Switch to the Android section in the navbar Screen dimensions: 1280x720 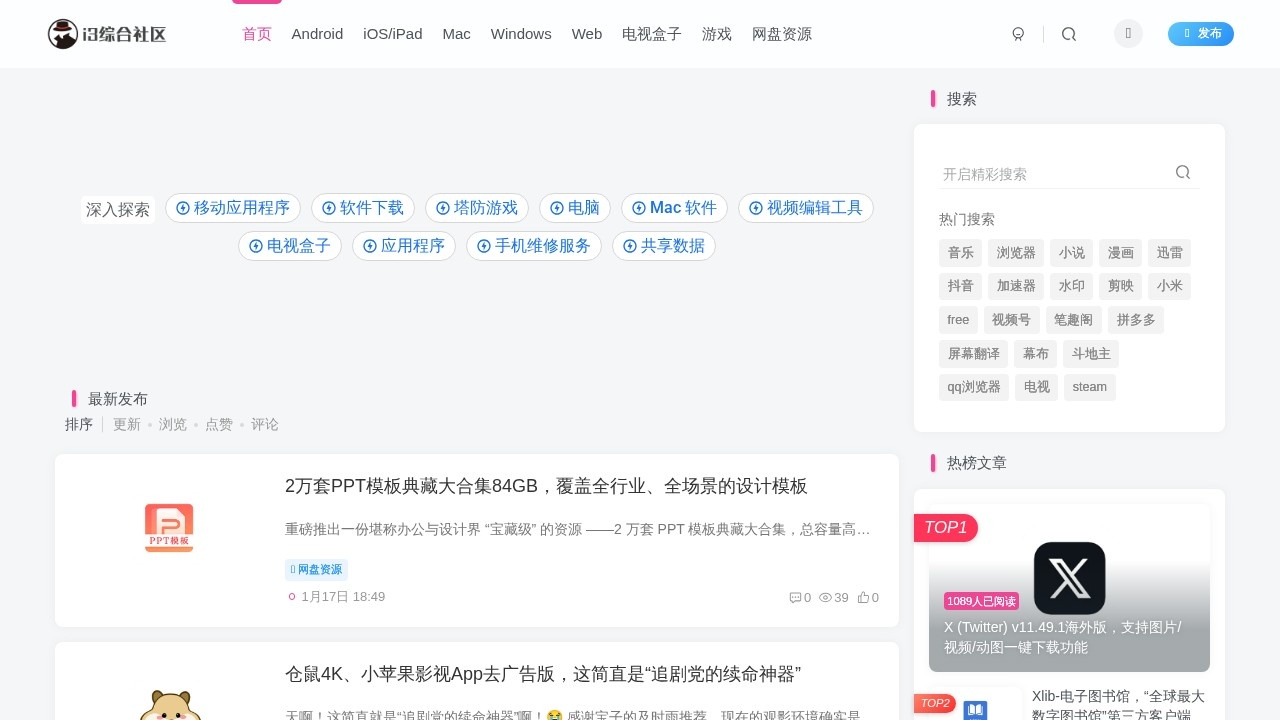(x=317, y=33)
